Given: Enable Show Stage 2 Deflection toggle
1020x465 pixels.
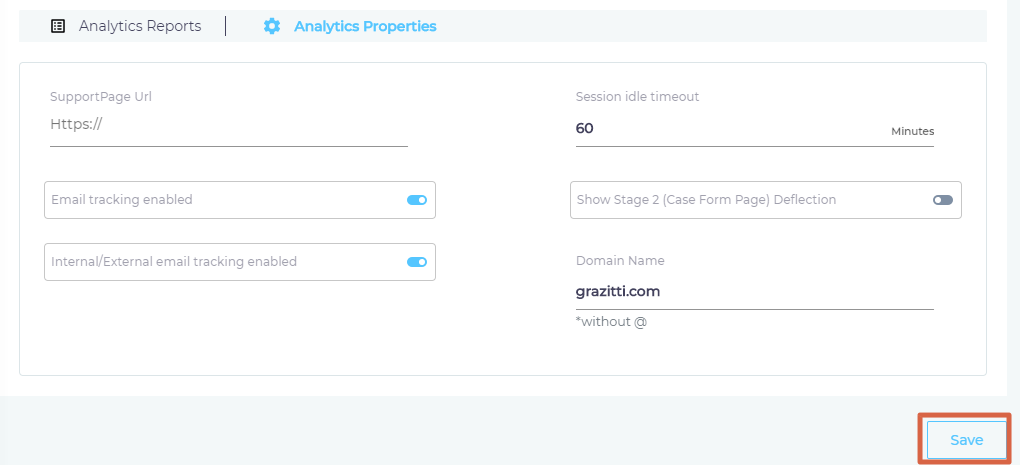Looking at the screenshot, I should [943, 200].
